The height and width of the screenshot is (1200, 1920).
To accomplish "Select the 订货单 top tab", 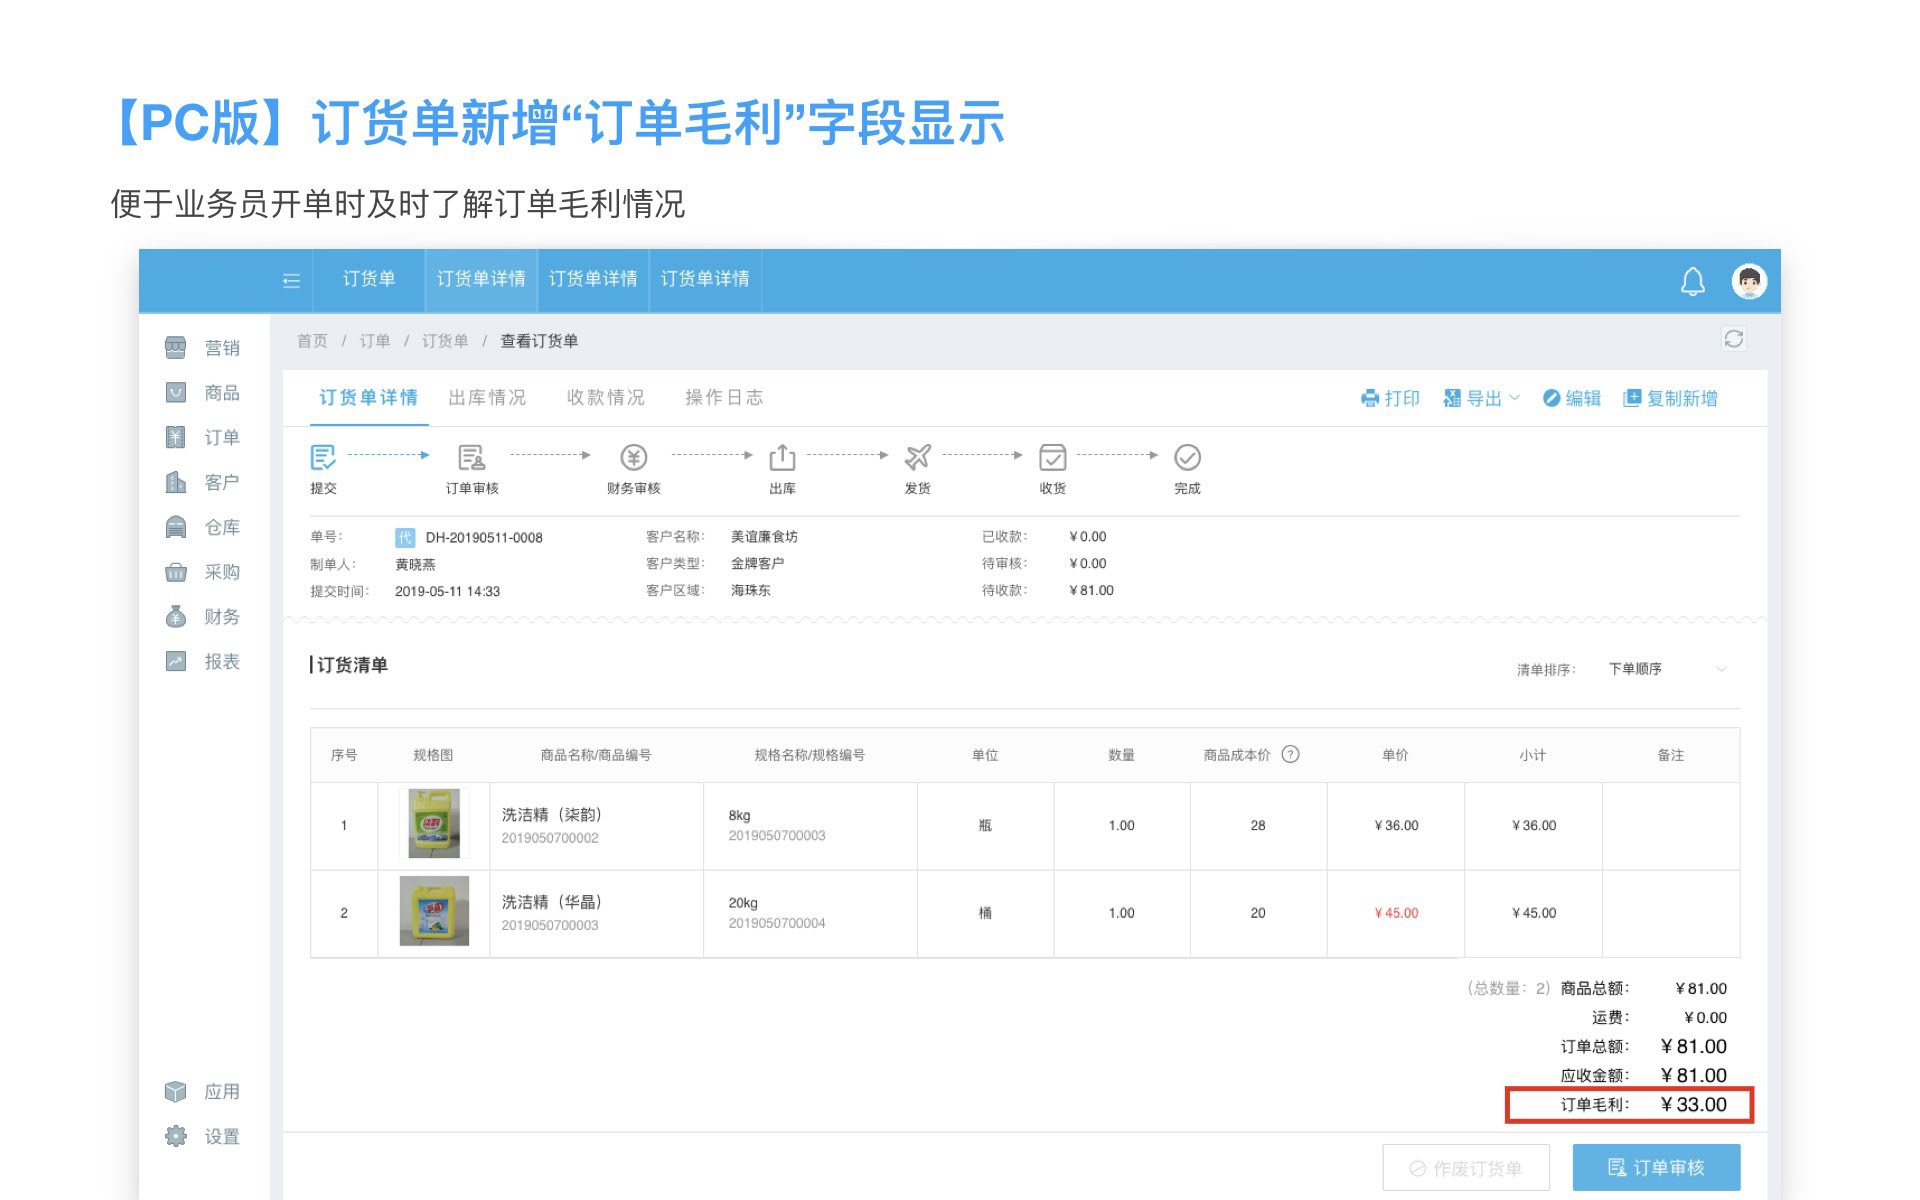I will (x=368, y=279).
